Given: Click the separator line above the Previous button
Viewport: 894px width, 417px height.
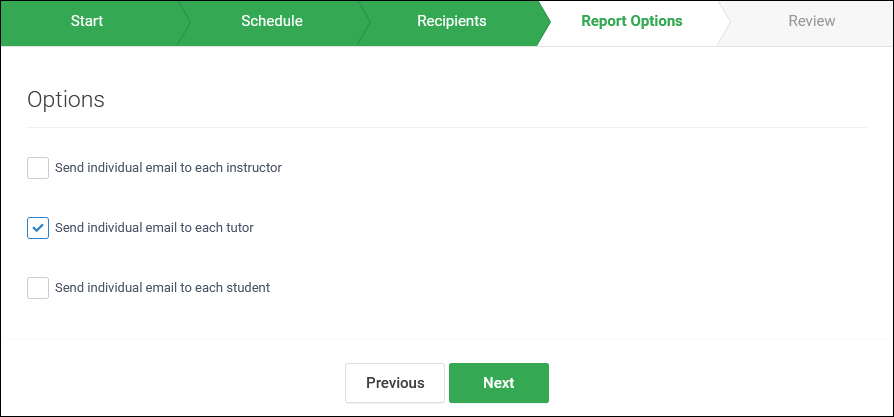Looking at the screenshot, I should [447, 339].
